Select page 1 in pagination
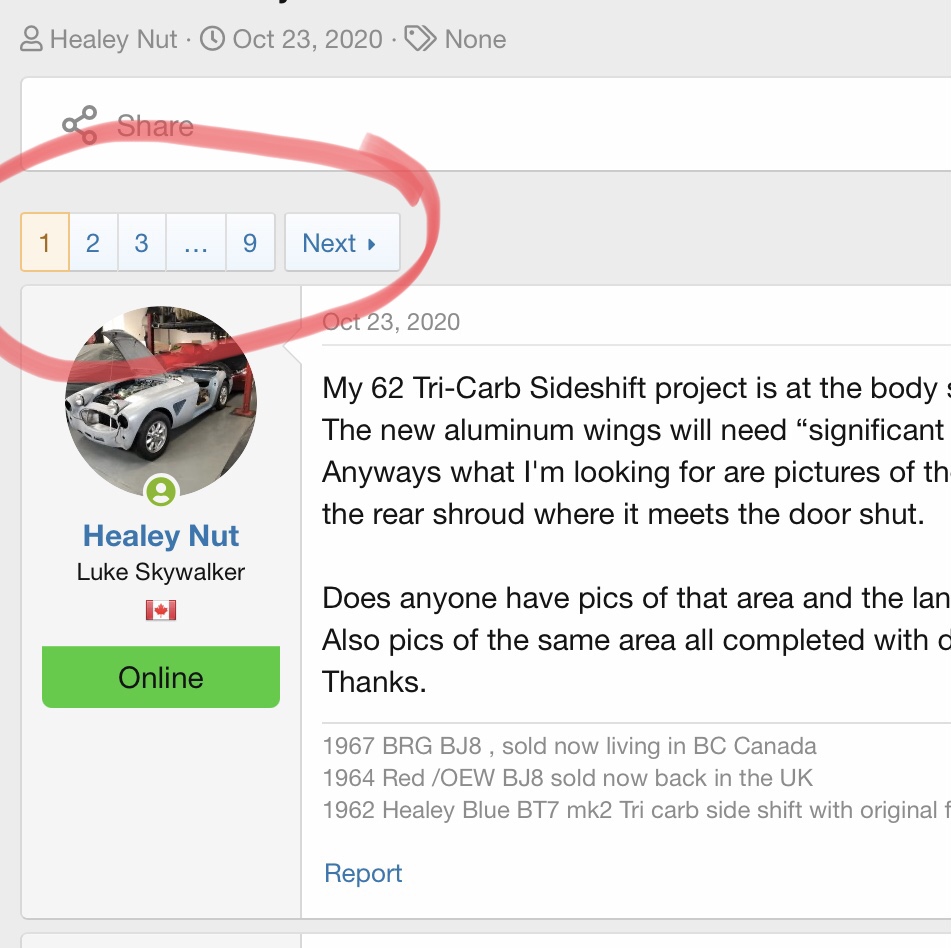Image resolution: width=951 pixels, height=948 pixels. (x=44, y=243)
